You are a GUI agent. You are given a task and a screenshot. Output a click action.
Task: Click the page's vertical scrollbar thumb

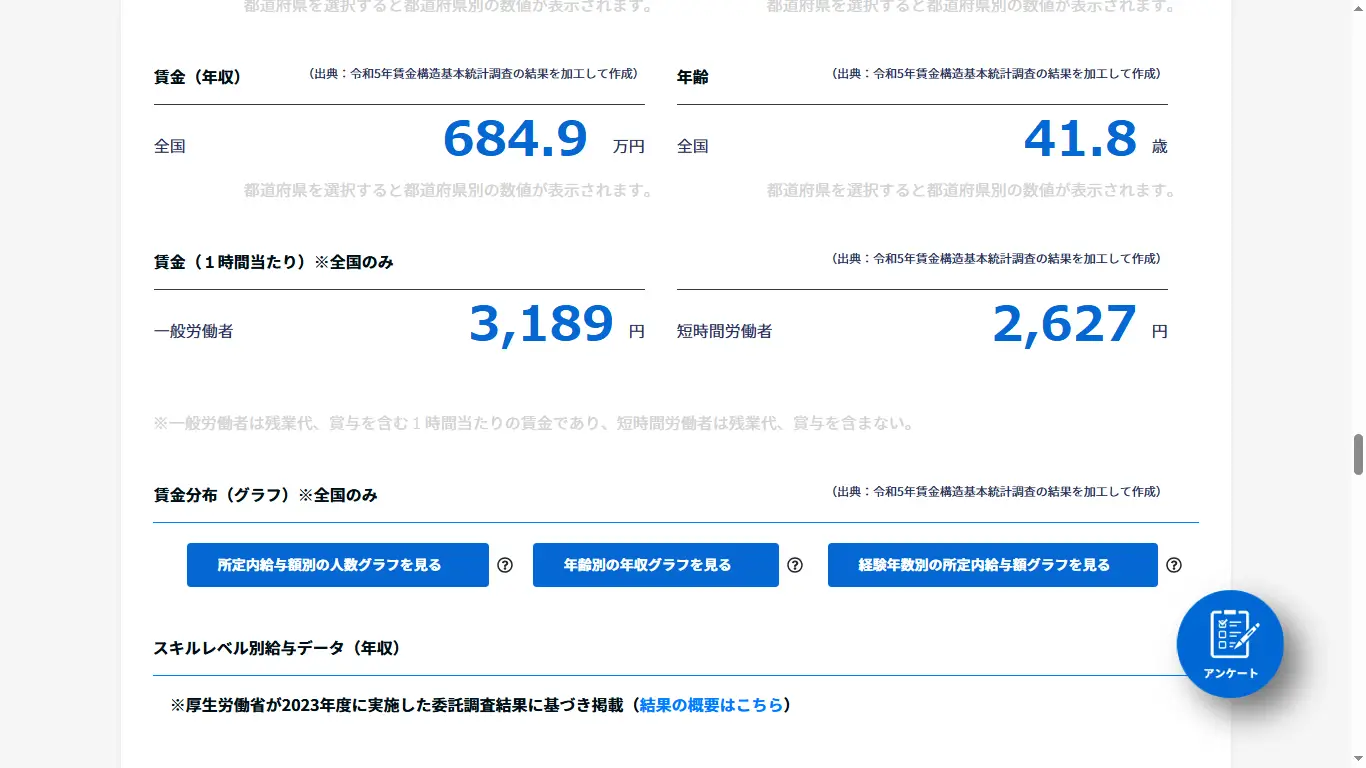1358,455
